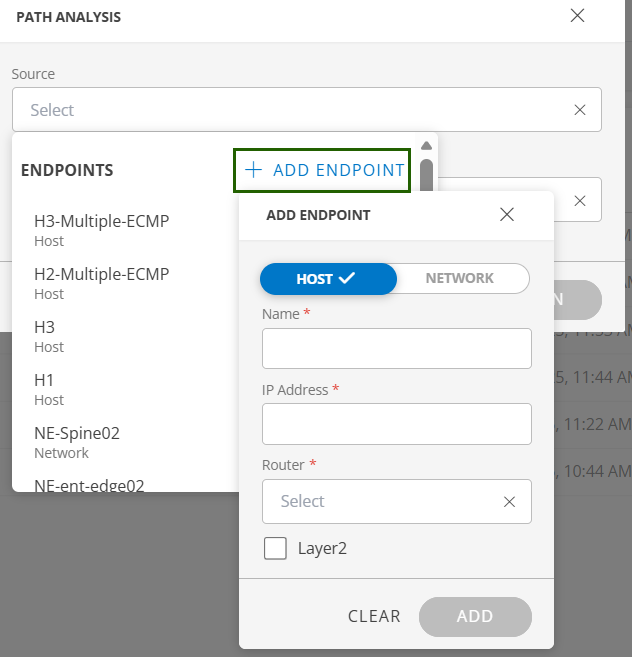
Task: Close the Add Endpoint popup
Action: pos(507,214)
